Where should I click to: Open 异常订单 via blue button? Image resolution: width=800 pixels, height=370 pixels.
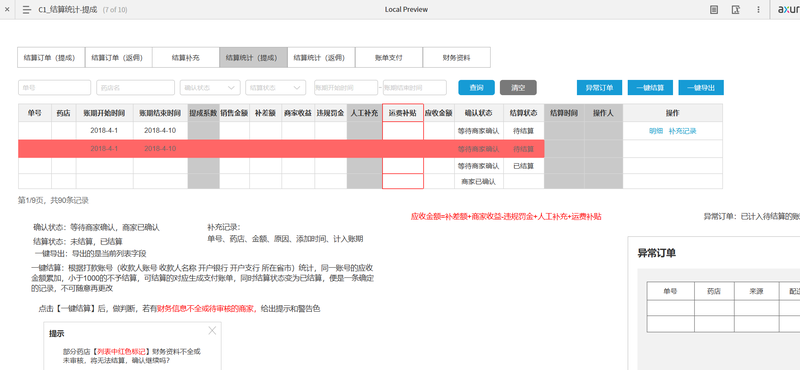(599, 88)
